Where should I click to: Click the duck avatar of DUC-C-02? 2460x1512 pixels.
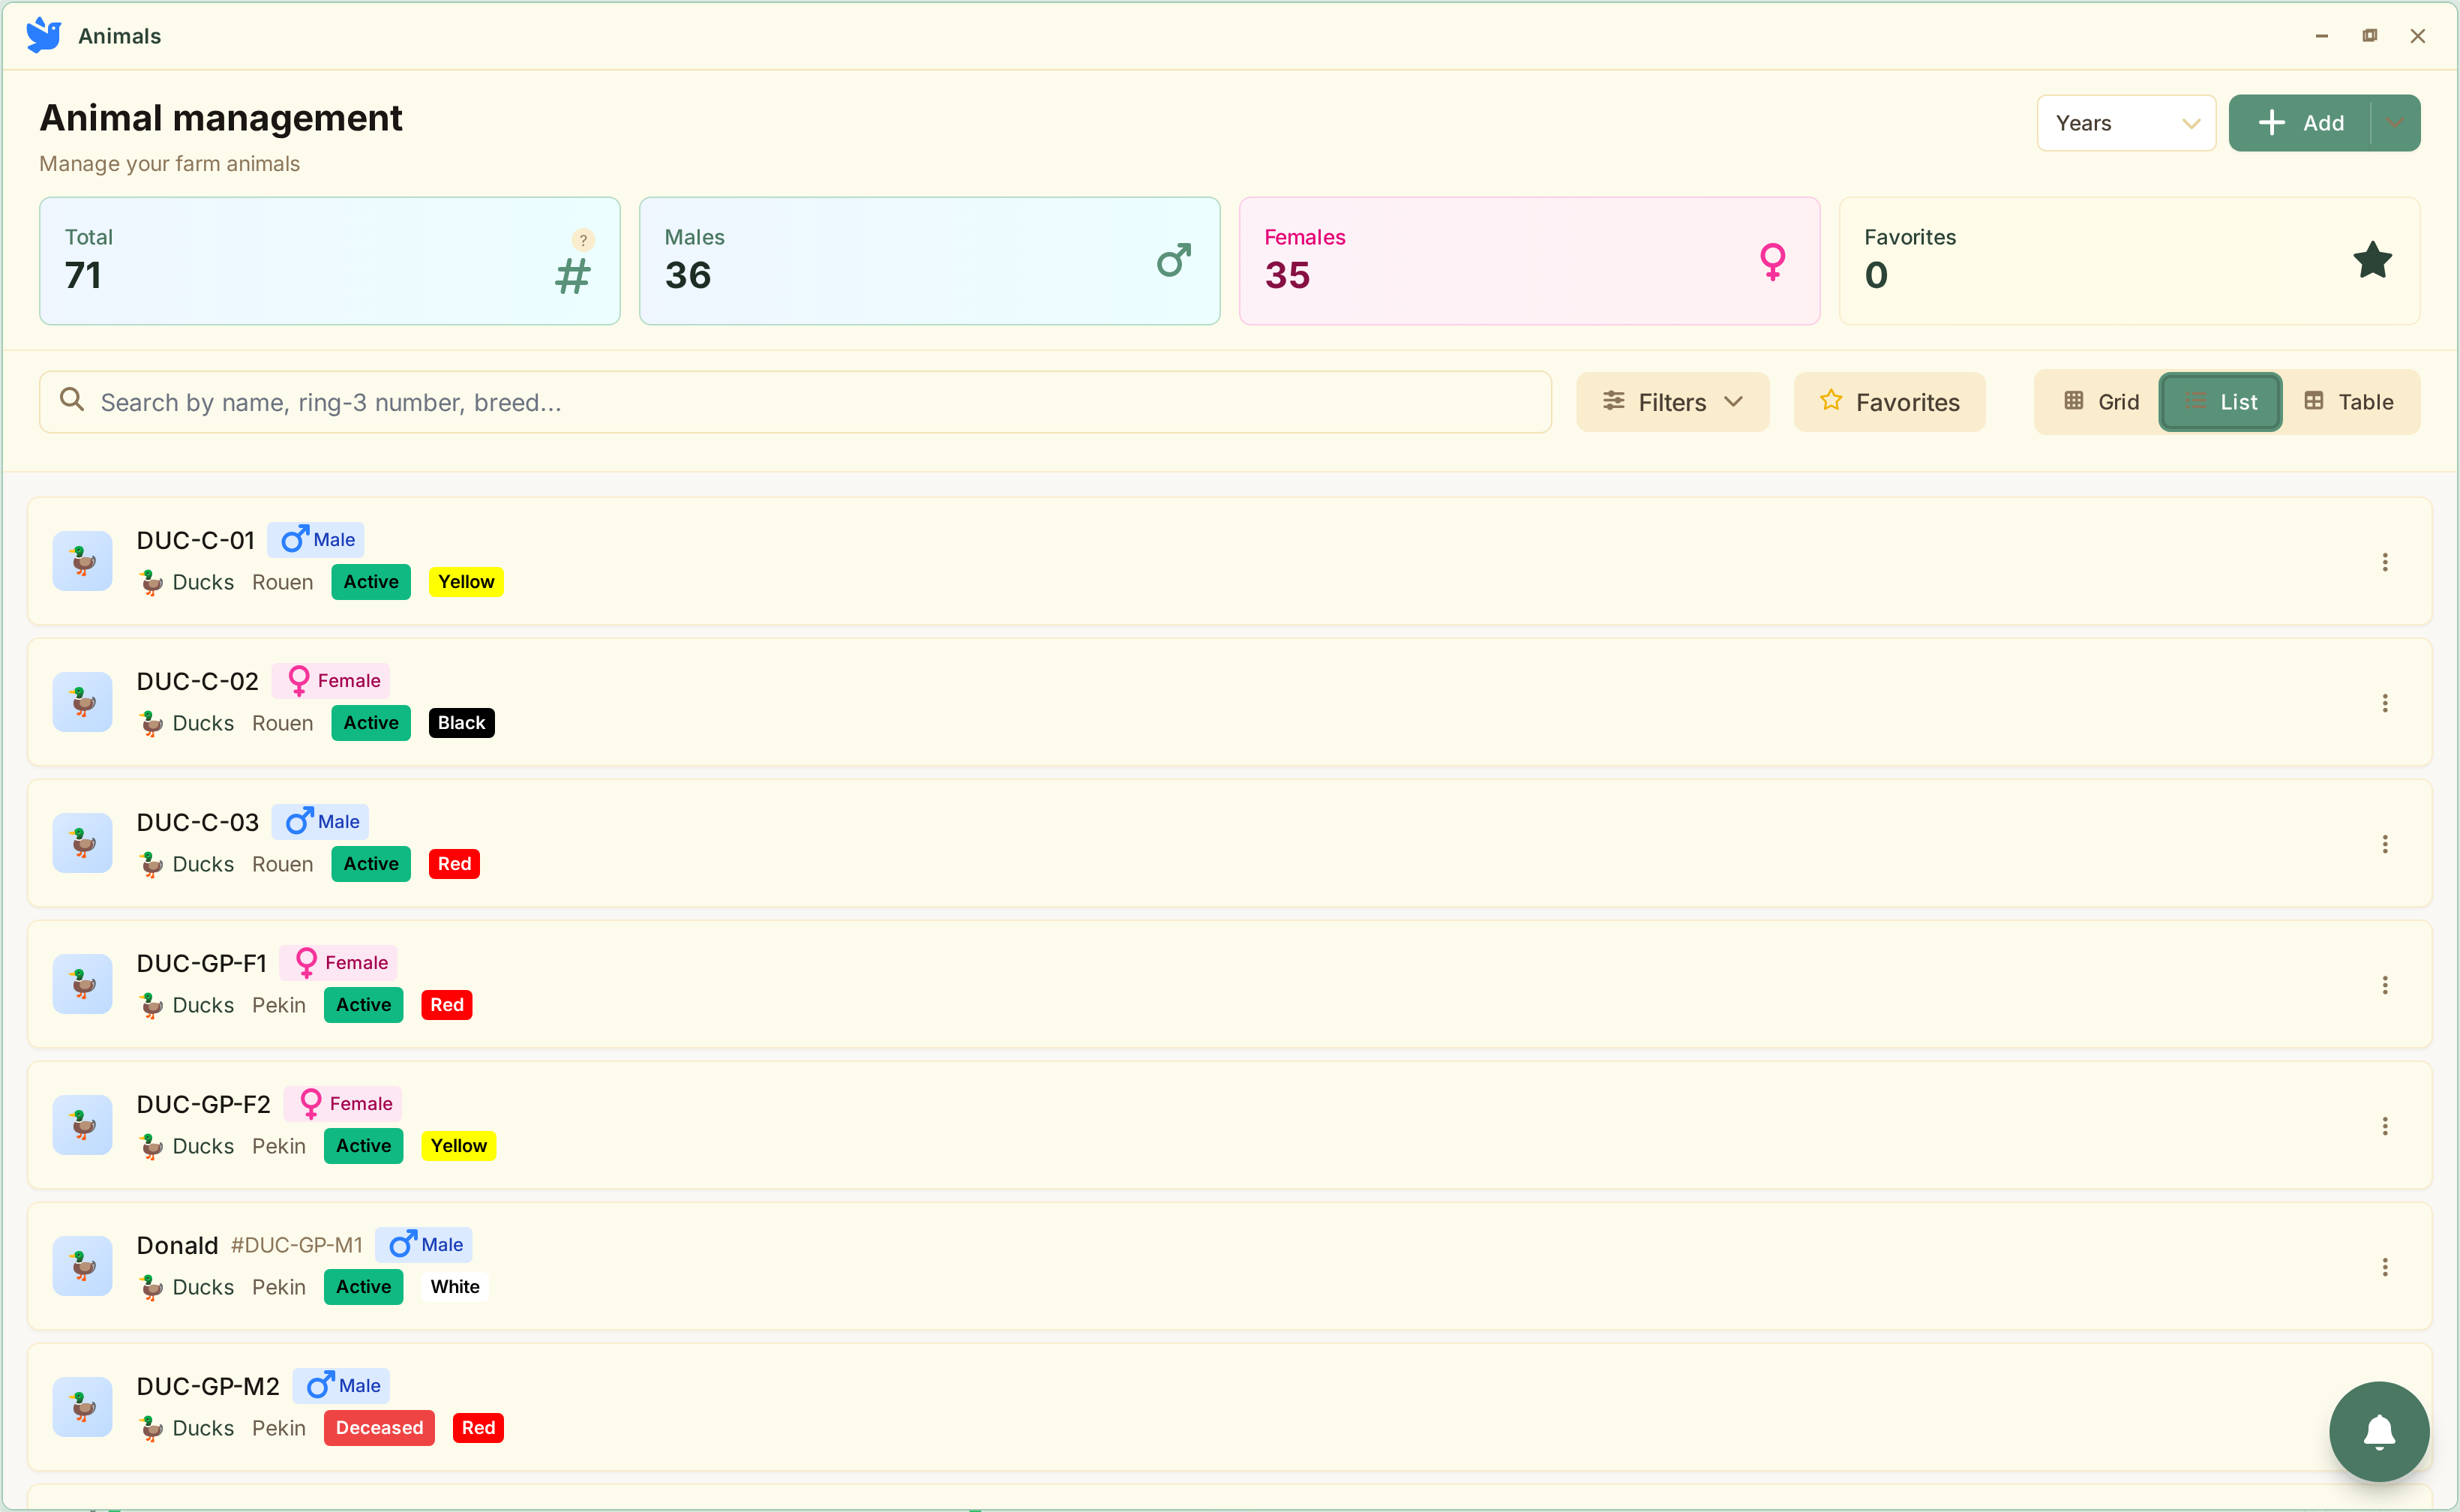point(83,702)
